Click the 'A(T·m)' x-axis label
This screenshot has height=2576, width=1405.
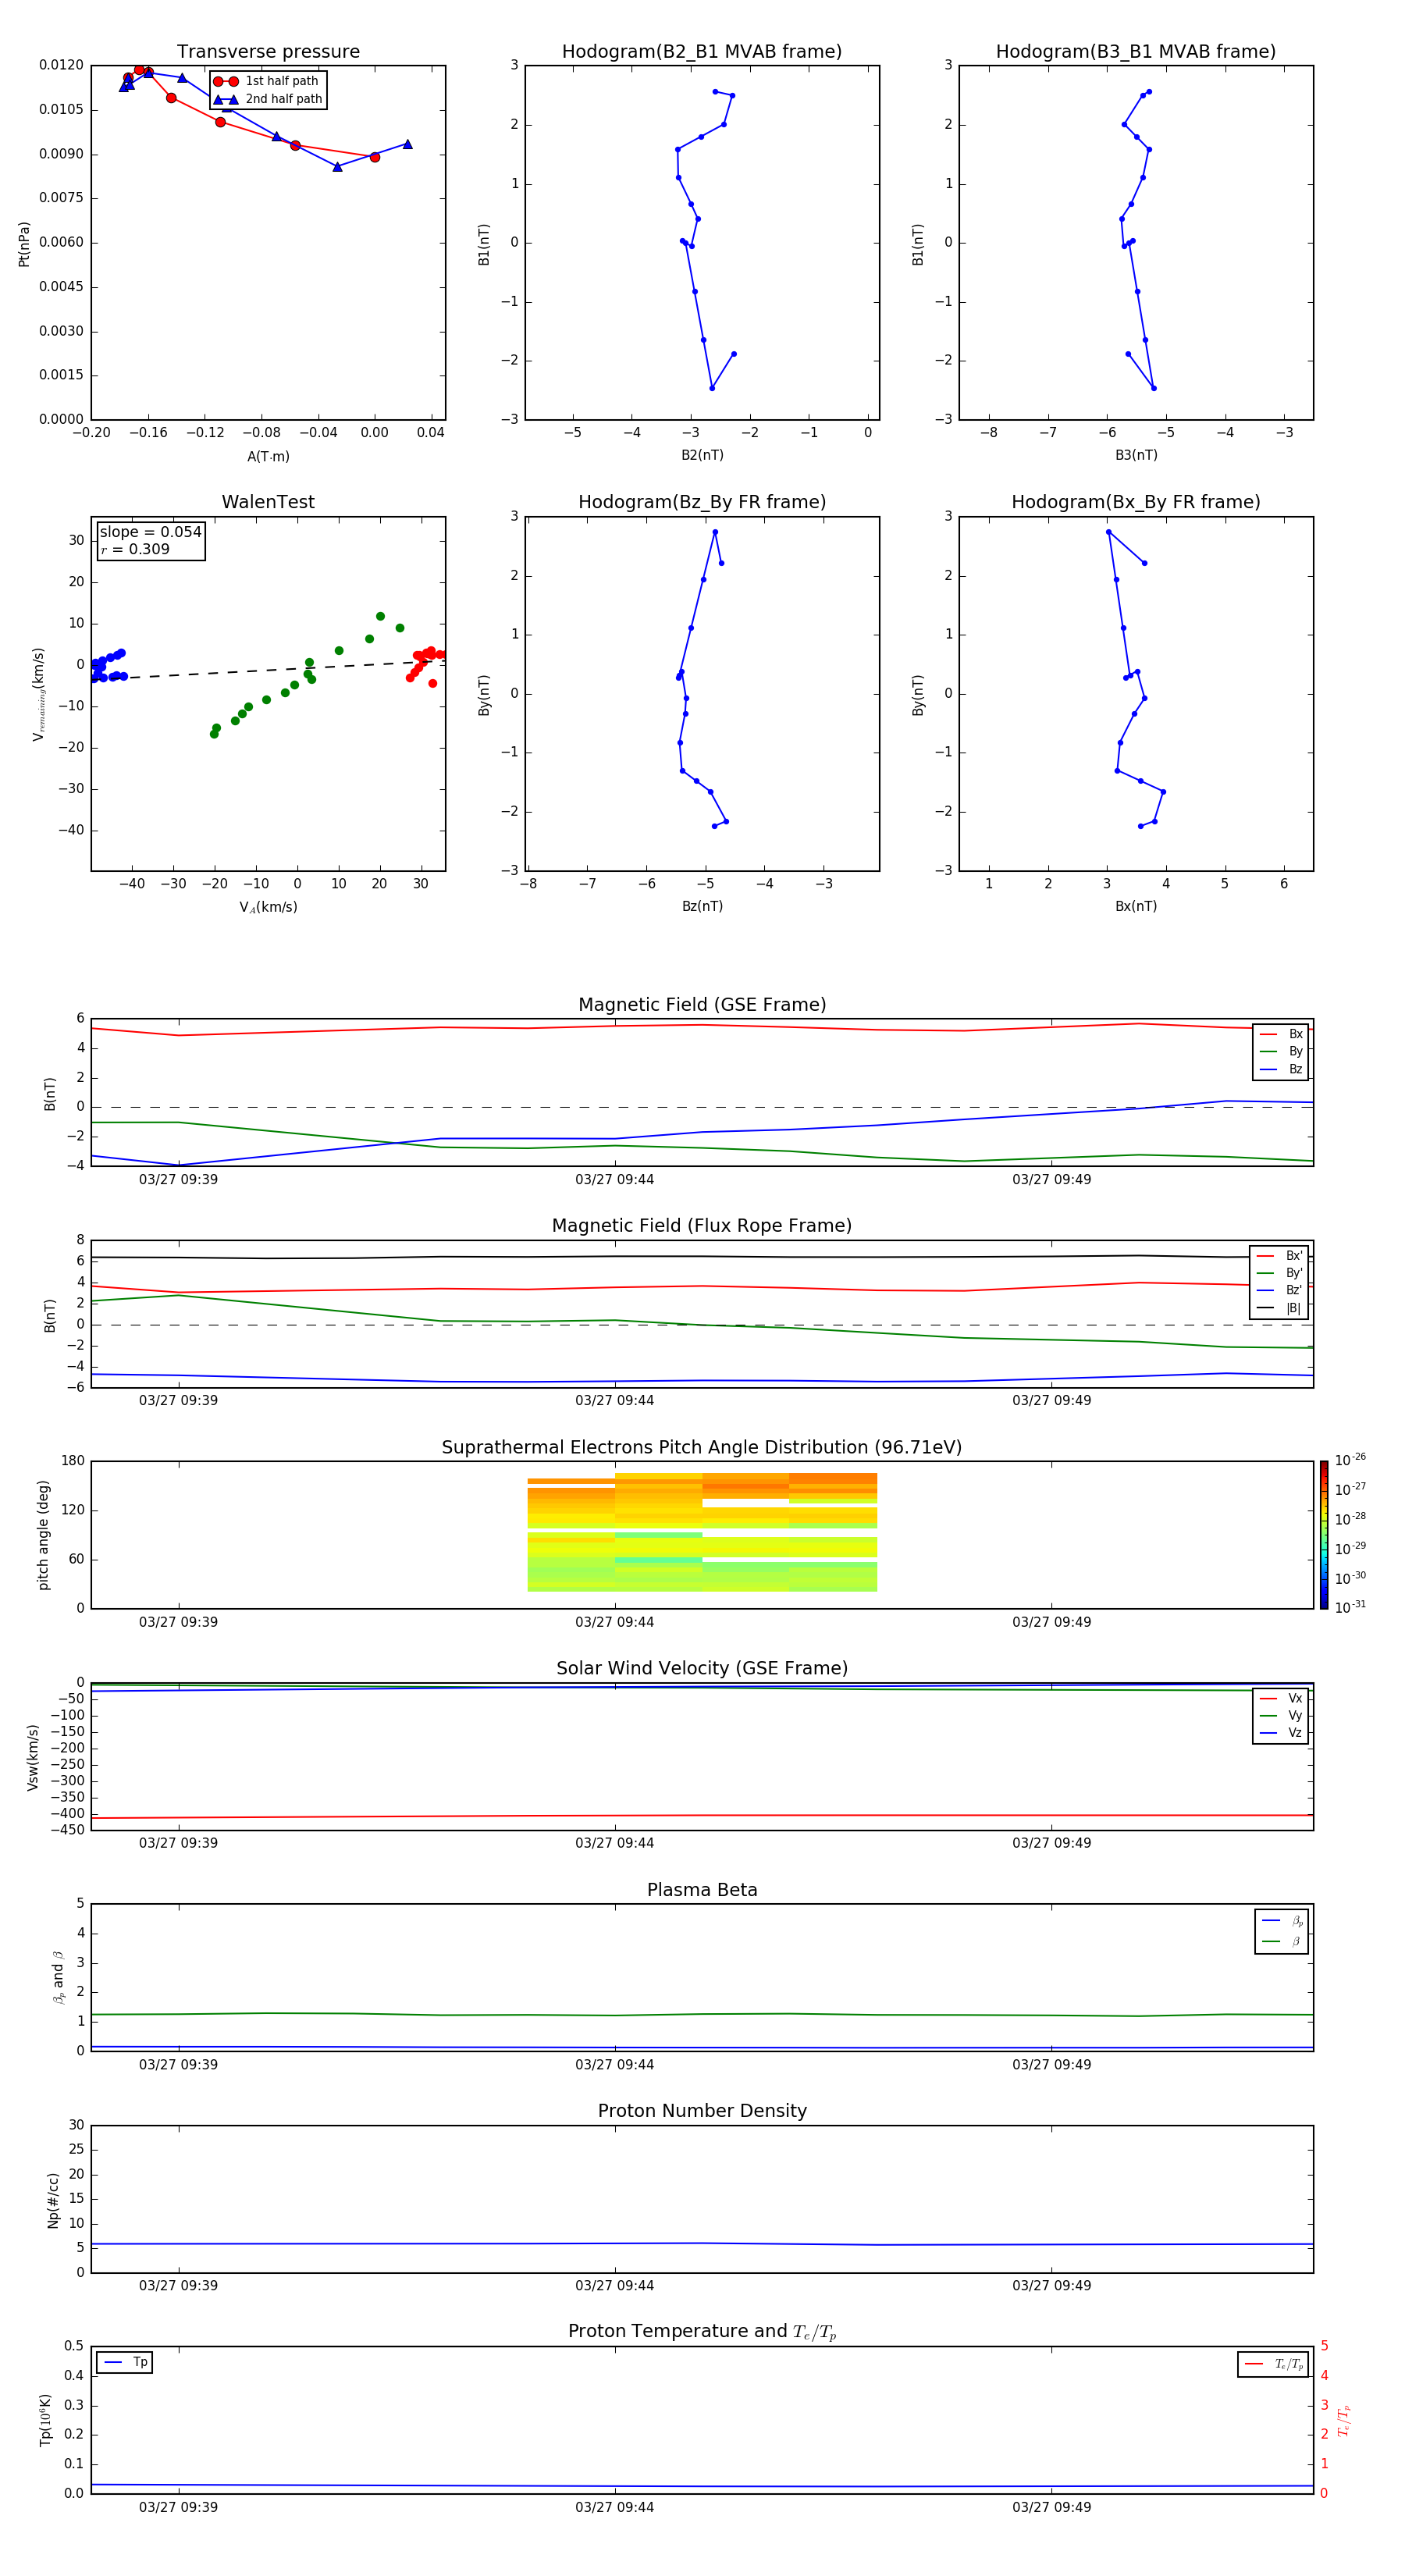[268, 456]
